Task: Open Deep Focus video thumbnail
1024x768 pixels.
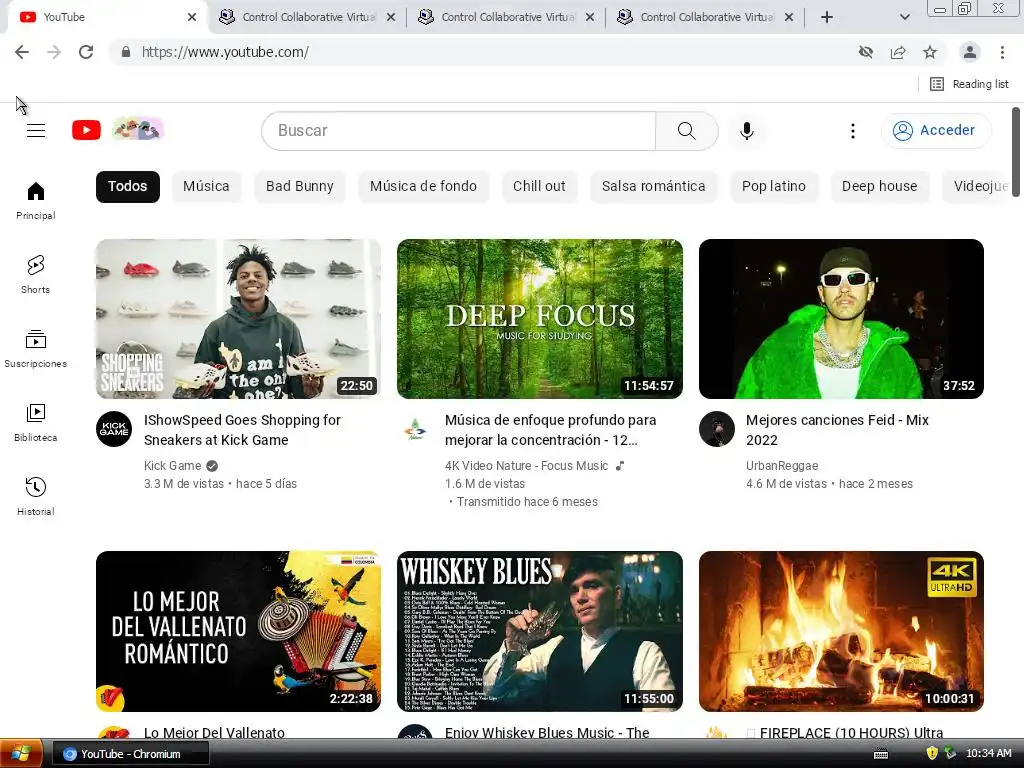Action: point(540,319)
